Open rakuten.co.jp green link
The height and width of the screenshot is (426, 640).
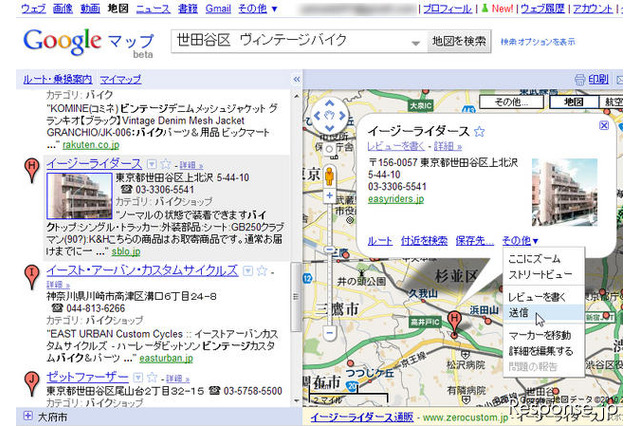91,145
